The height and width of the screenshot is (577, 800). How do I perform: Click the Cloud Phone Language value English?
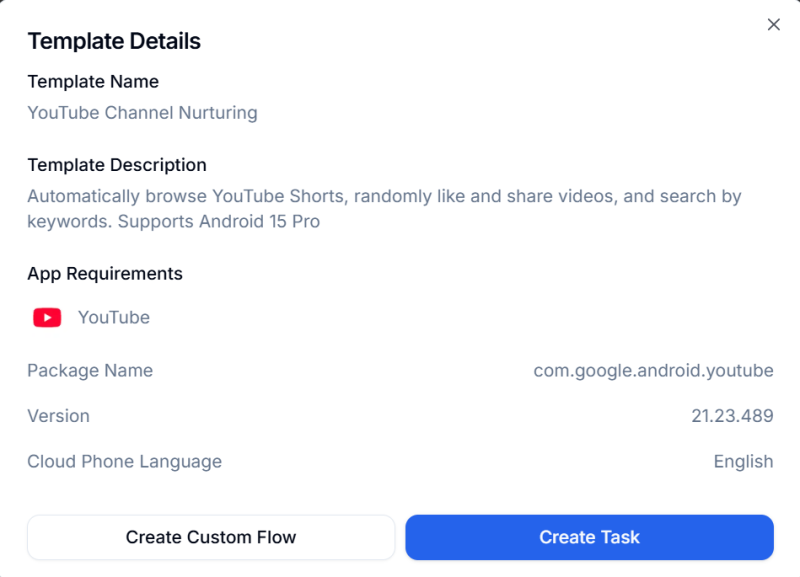[x=743, y=461]
